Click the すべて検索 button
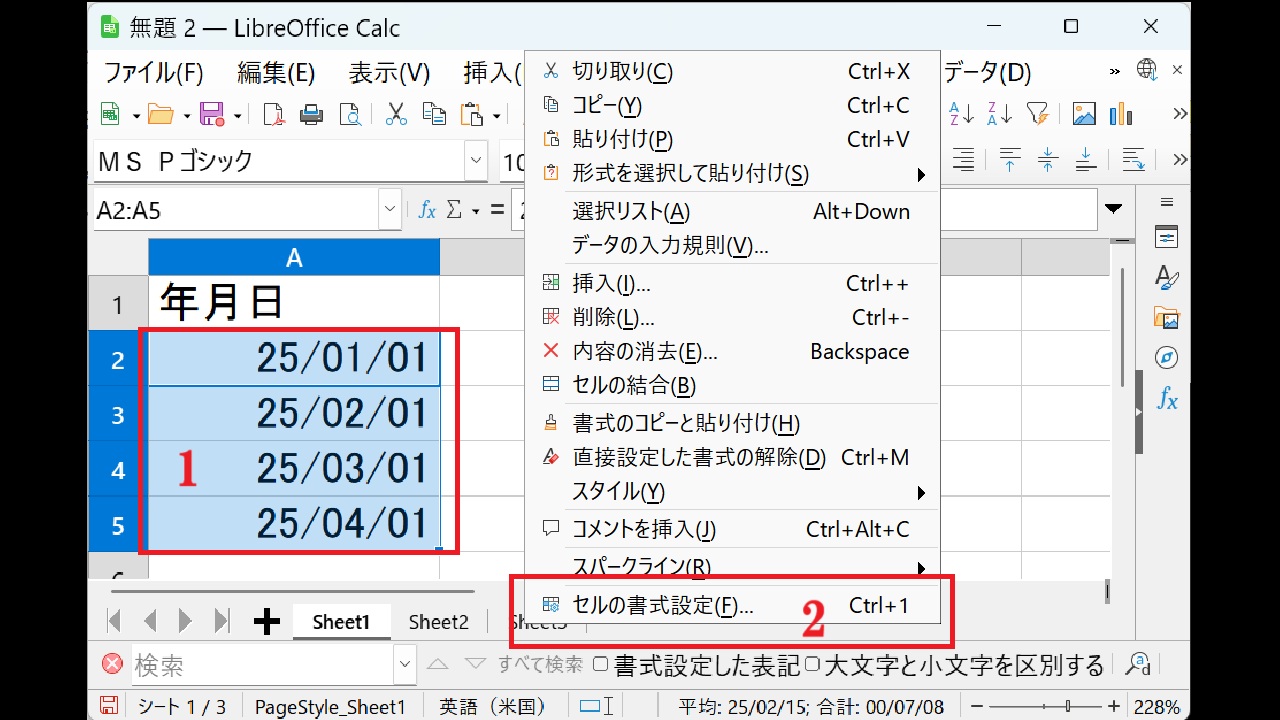Screen dimensions: 1280x720 coord(540,664)
